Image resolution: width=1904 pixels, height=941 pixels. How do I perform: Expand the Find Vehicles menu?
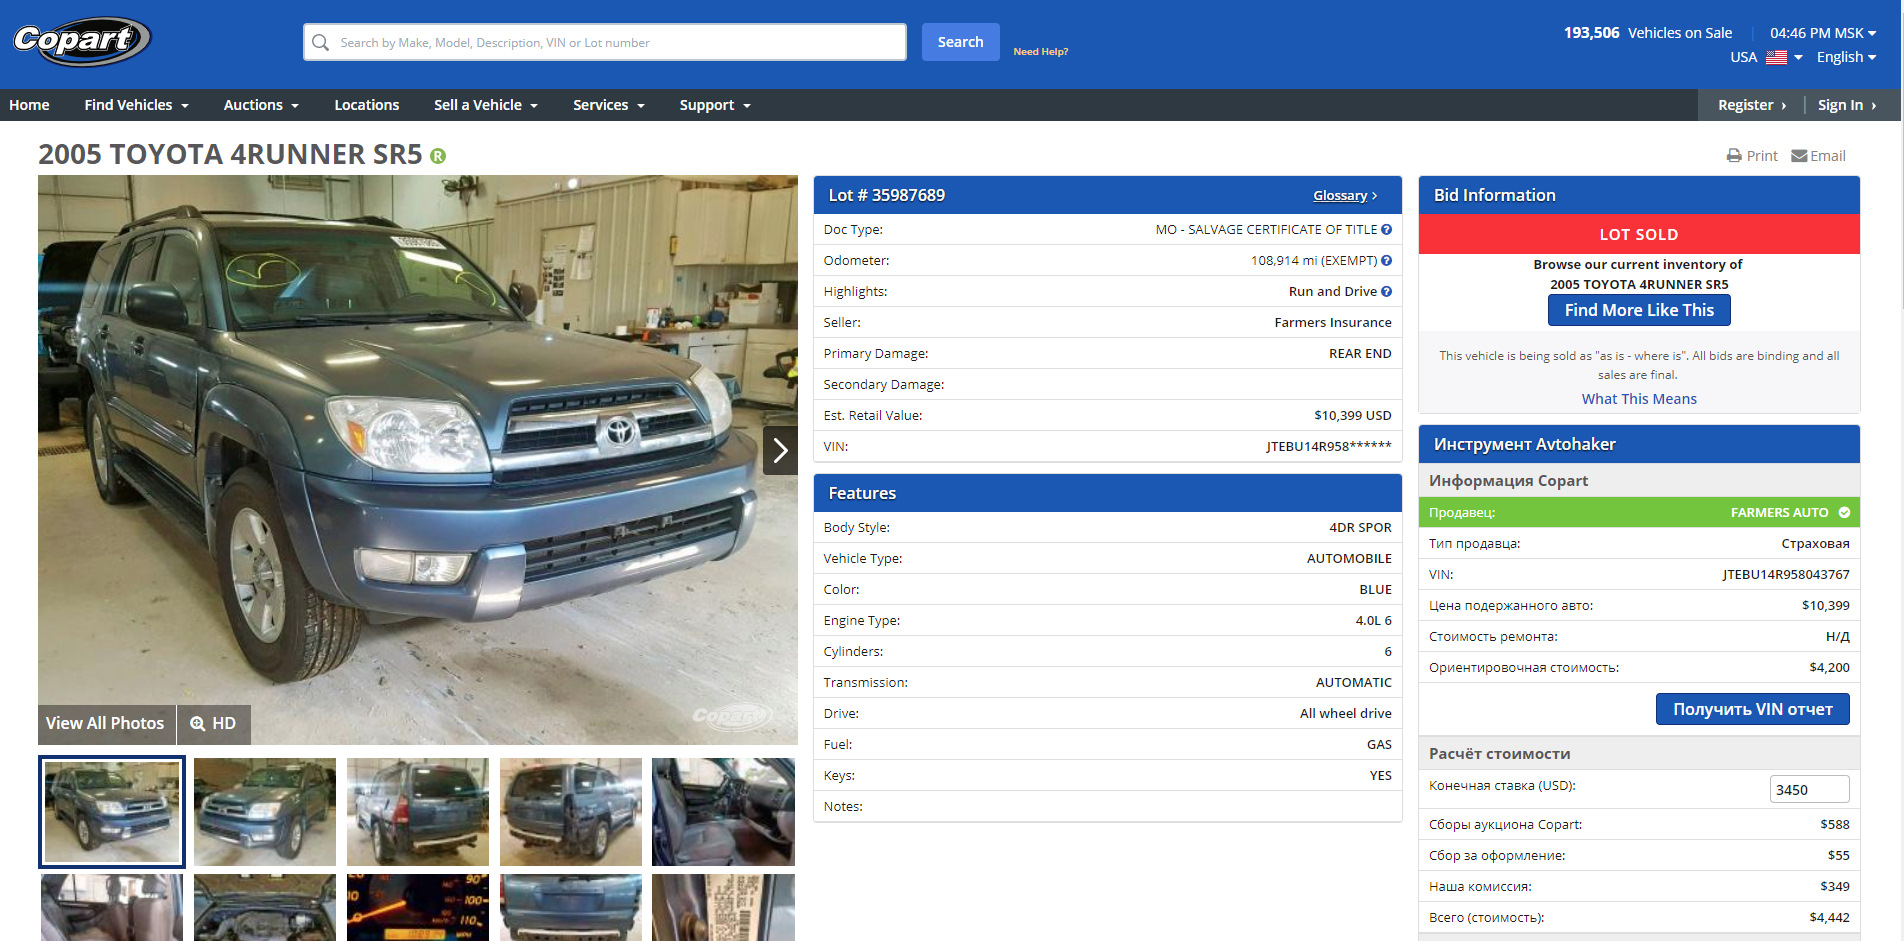pos(136,105)
